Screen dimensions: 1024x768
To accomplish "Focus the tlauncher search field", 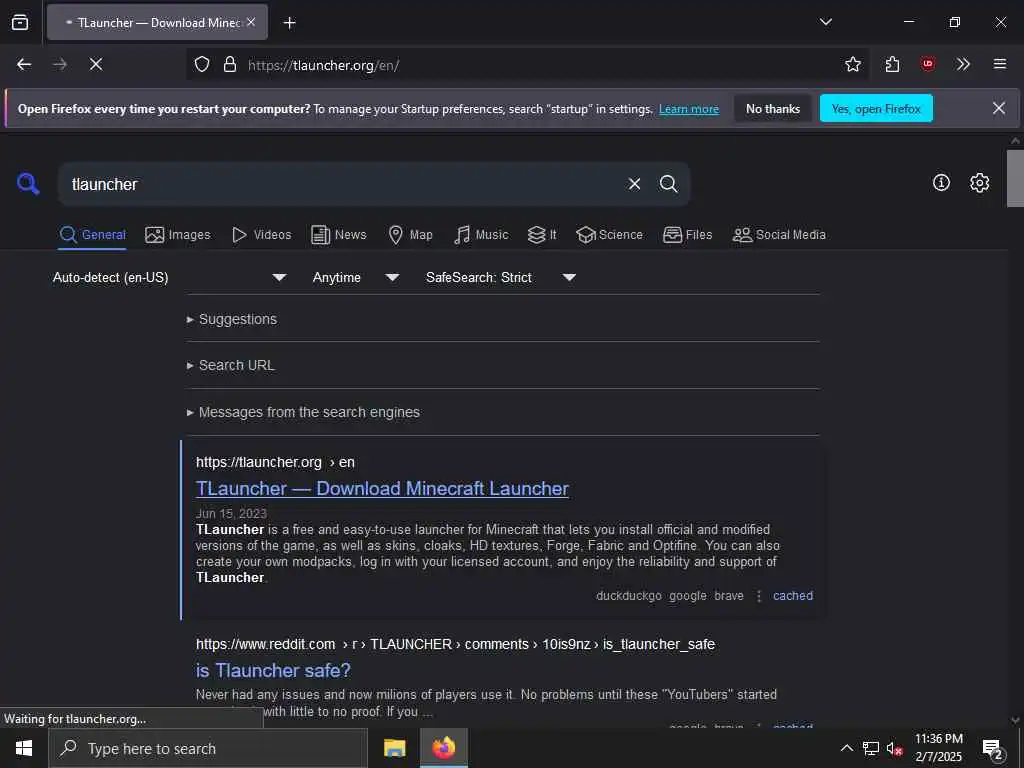I will click(x=340, y=184).
